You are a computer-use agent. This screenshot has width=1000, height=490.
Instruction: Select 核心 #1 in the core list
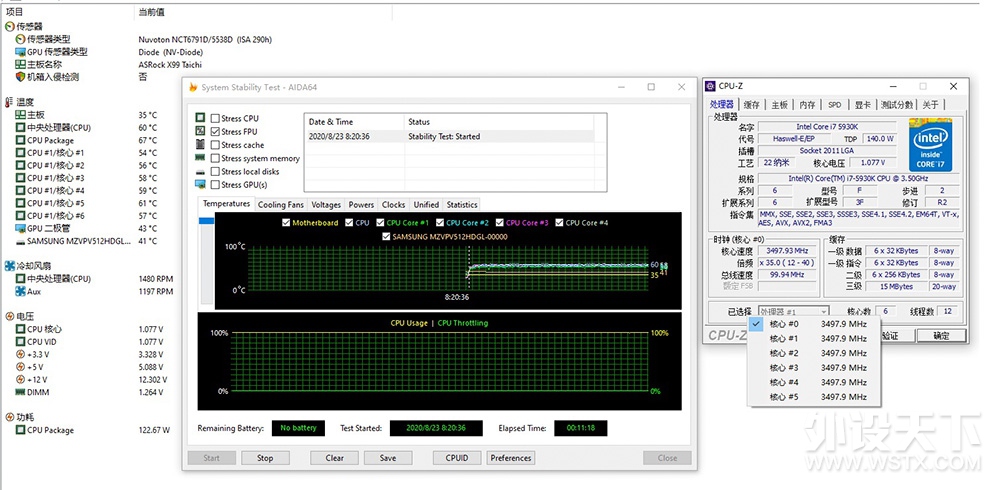(814, 339)
